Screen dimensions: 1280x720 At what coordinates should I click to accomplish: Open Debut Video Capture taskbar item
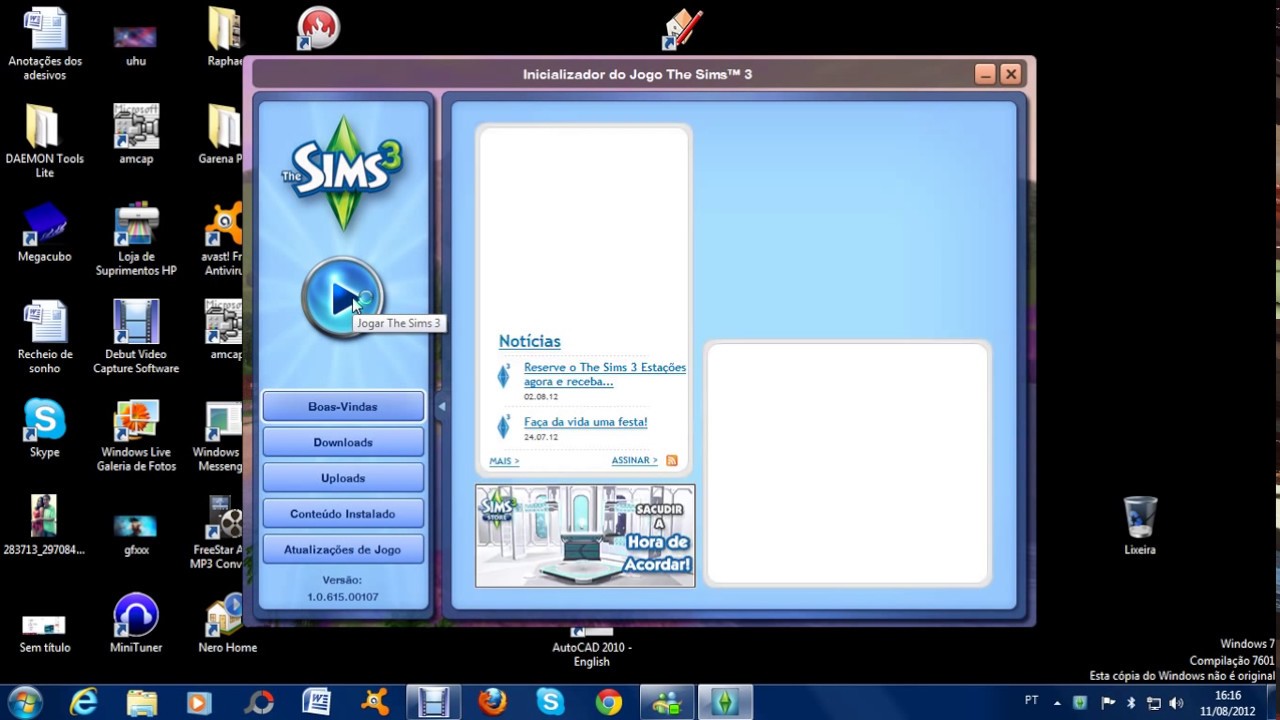click(433, 703)
